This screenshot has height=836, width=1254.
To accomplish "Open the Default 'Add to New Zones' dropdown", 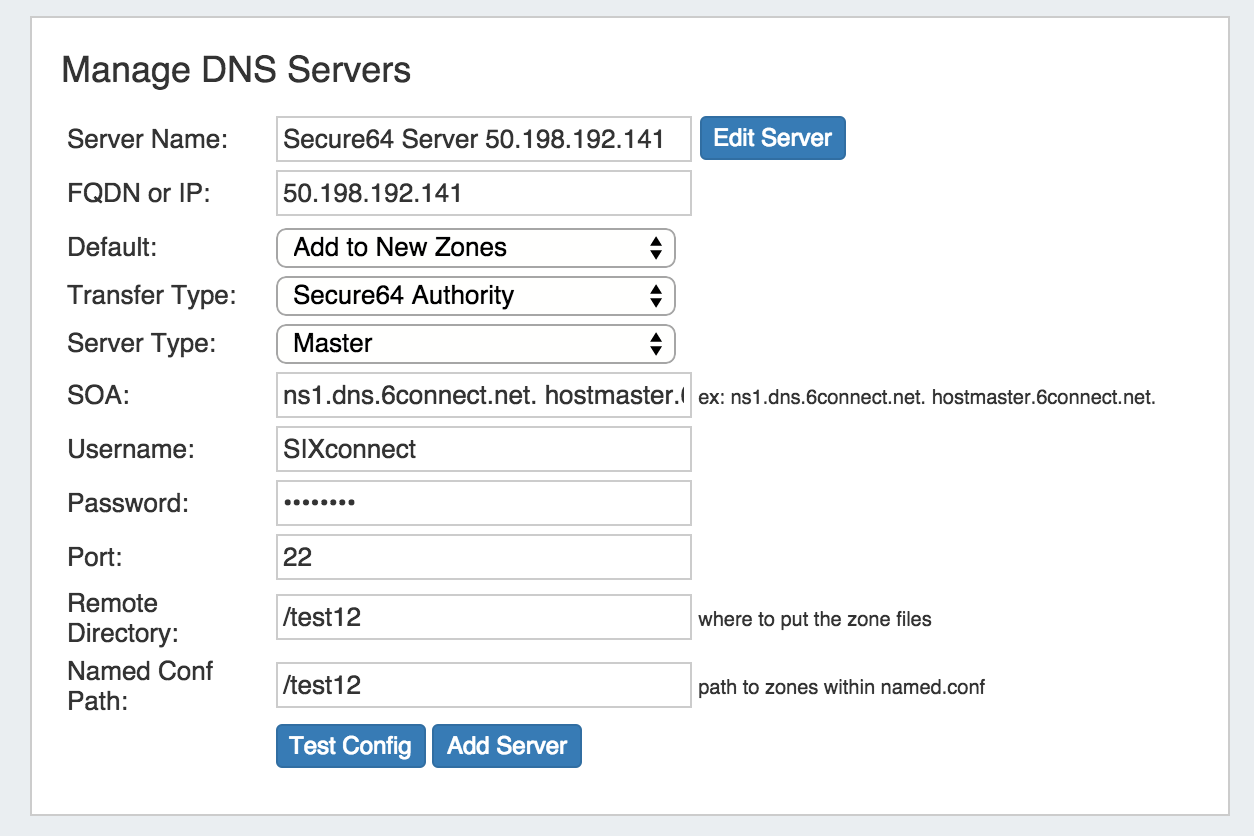I will tap(475, 247).
